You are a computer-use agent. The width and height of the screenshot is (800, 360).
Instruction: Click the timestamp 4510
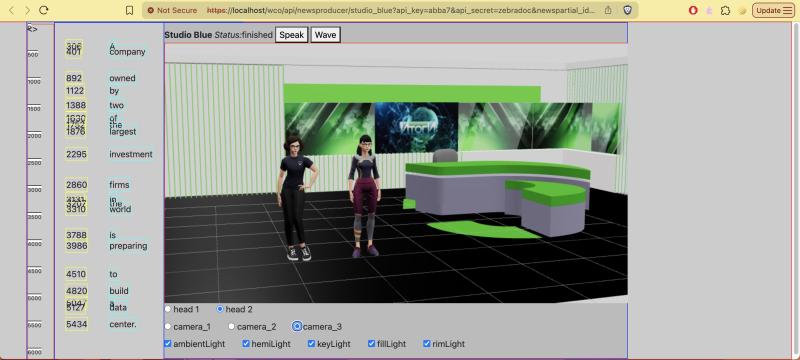[76, 274]
